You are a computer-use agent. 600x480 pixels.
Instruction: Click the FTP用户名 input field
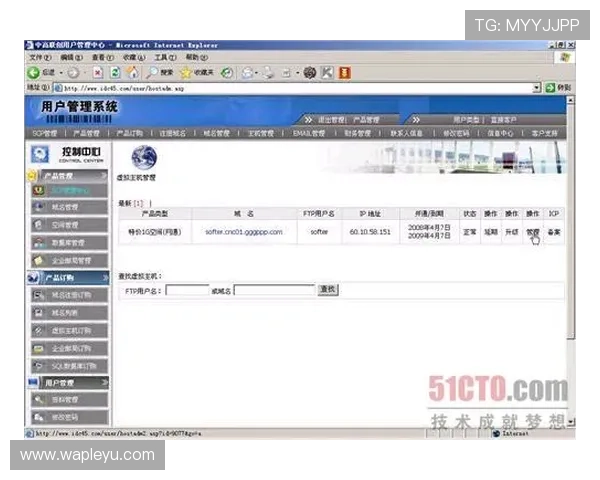[x=188, y=290]
